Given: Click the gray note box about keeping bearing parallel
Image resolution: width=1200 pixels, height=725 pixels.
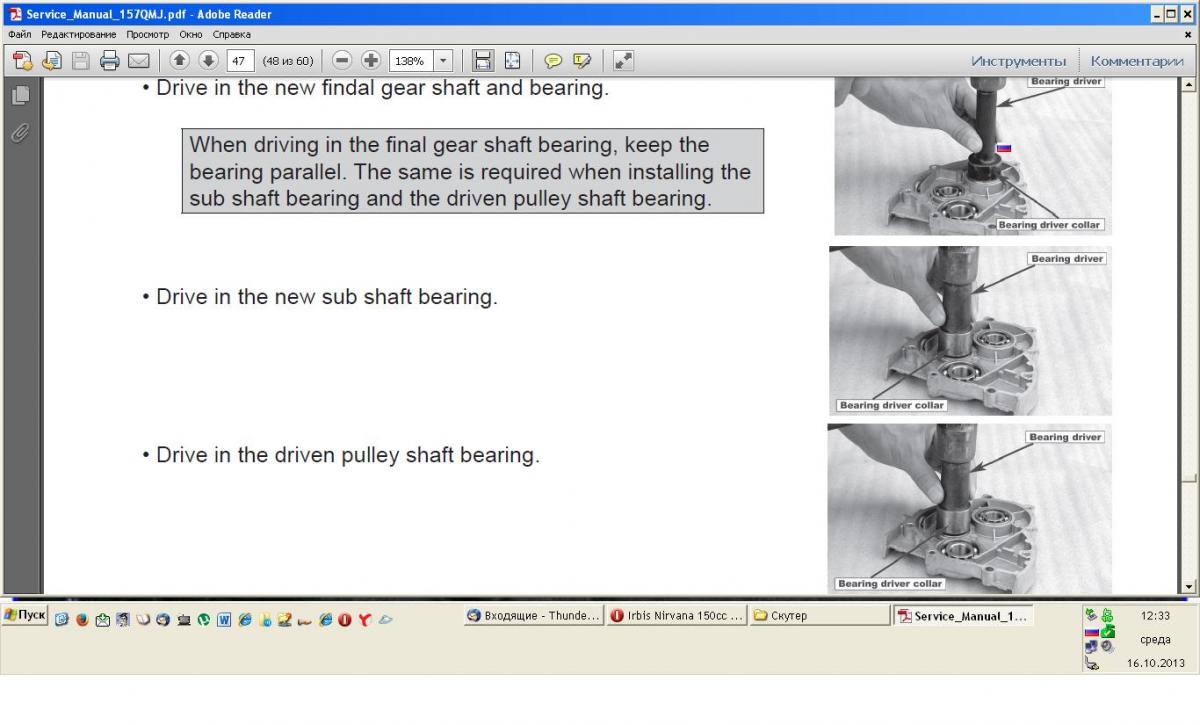Looking at the screenshot, I should (473, 171).
